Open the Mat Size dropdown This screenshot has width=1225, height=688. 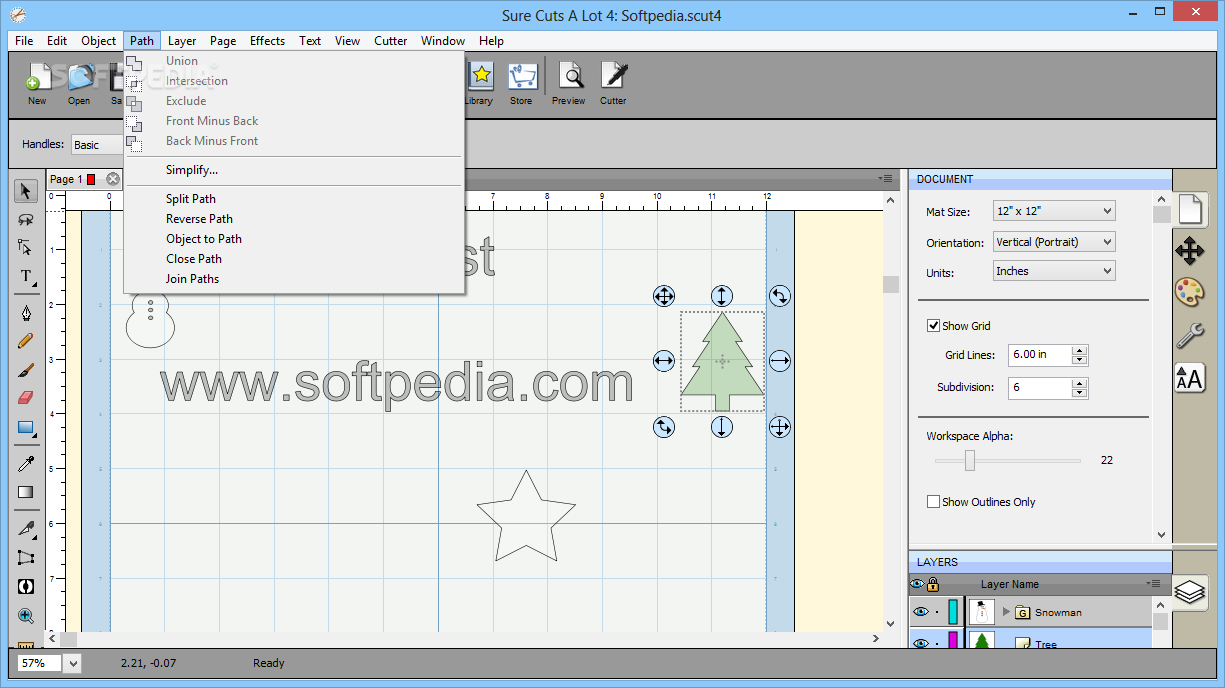tap(1054, 211)
